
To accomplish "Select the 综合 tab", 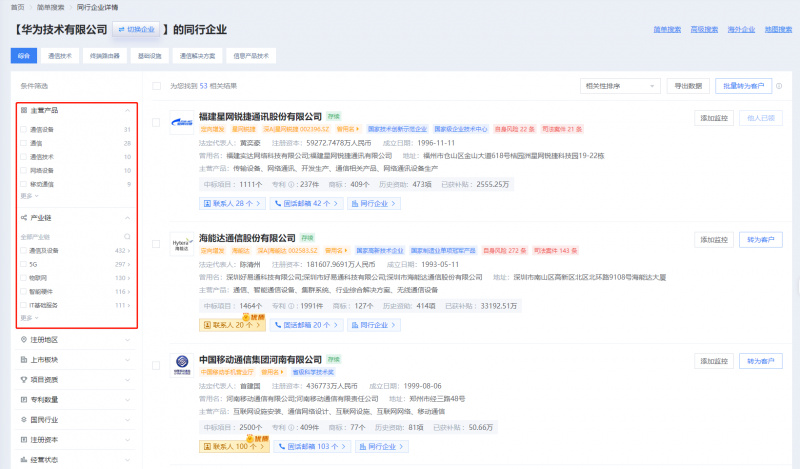I will point(24,56).
